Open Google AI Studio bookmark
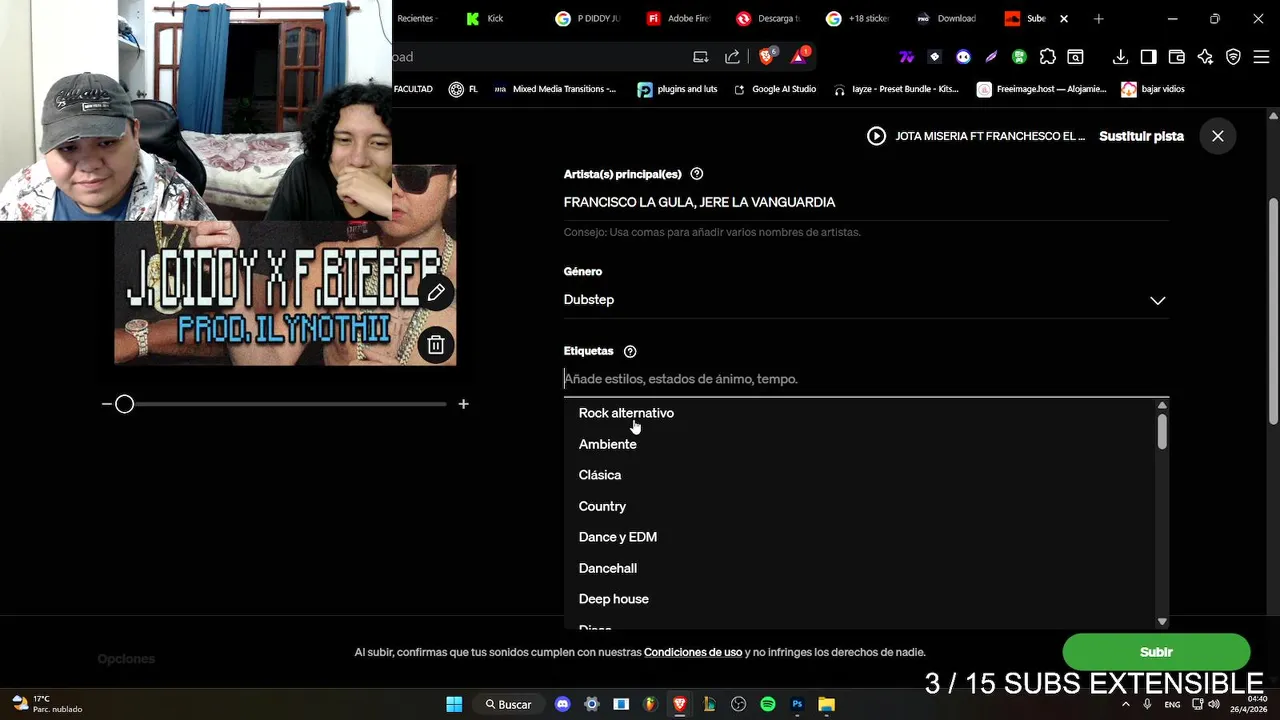Image resolution: width=1280 pixels, height=720 pixels. (775, 89)
